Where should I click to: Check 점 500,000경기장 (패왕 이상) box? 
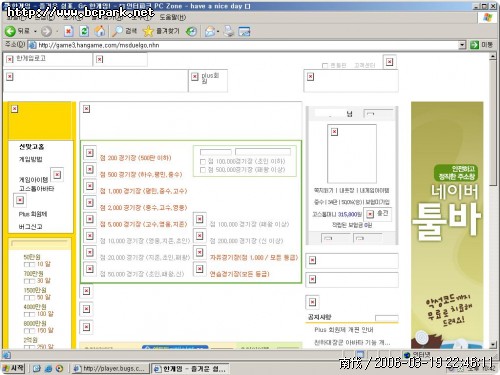203,170
